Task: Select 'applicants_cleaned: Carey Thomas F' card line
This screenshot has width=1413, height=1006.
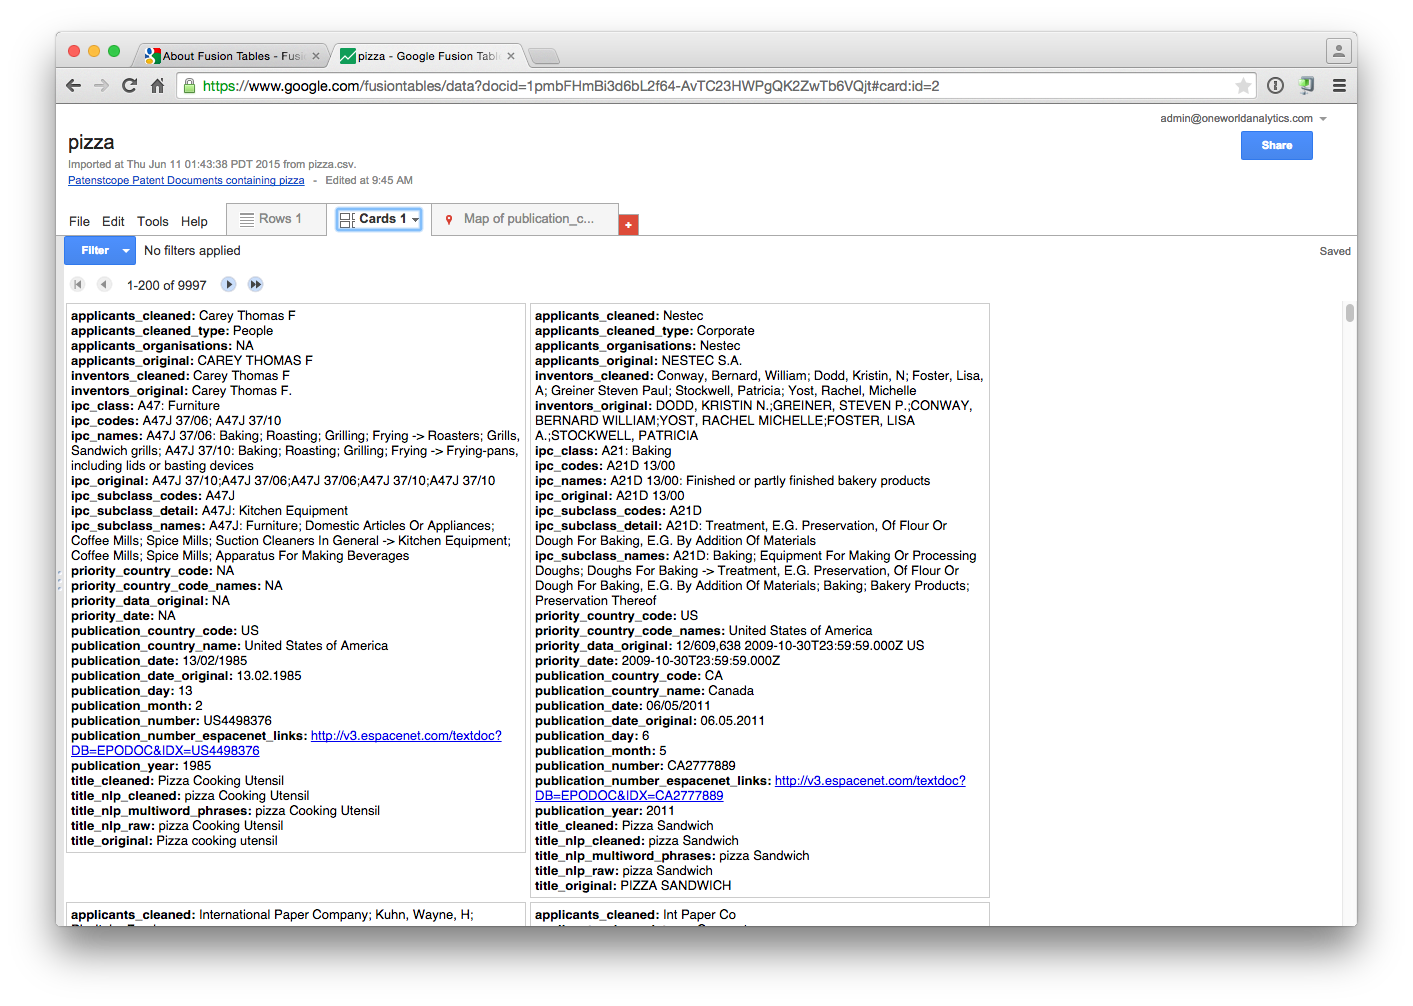Action: [183, 316]
